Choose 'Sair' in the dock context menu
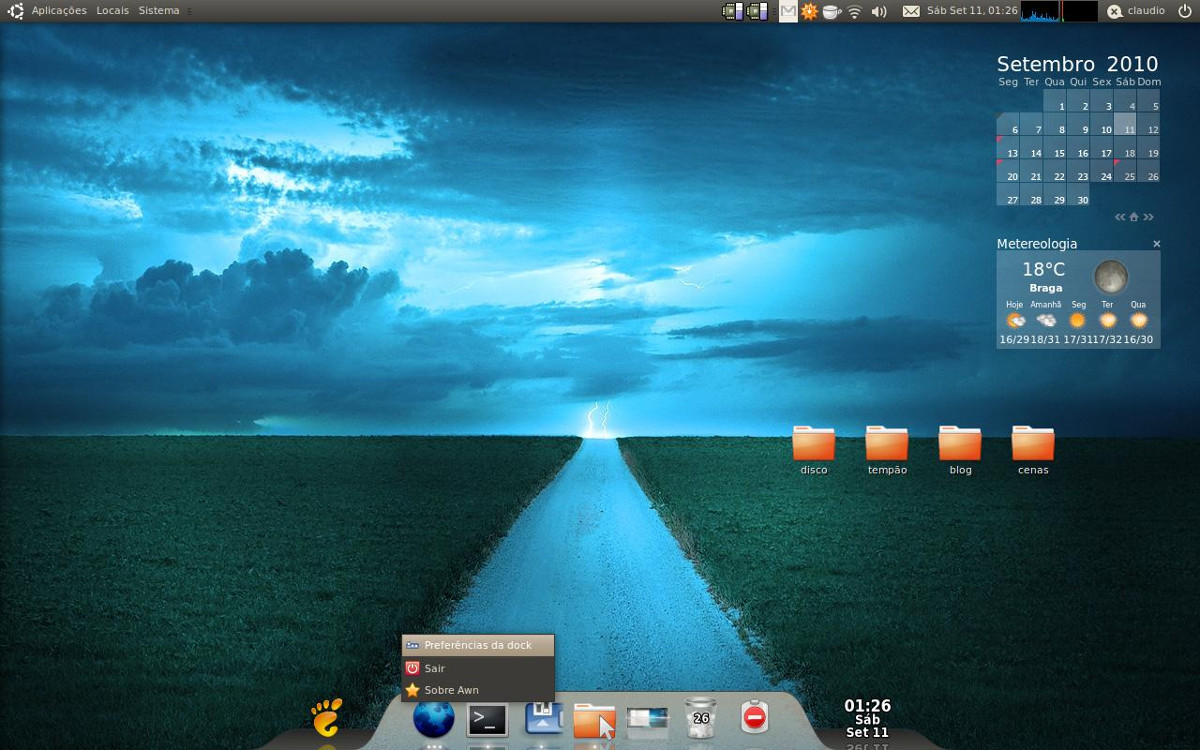The height and width of the screenshot is (750, 1200). coord(434,668)
